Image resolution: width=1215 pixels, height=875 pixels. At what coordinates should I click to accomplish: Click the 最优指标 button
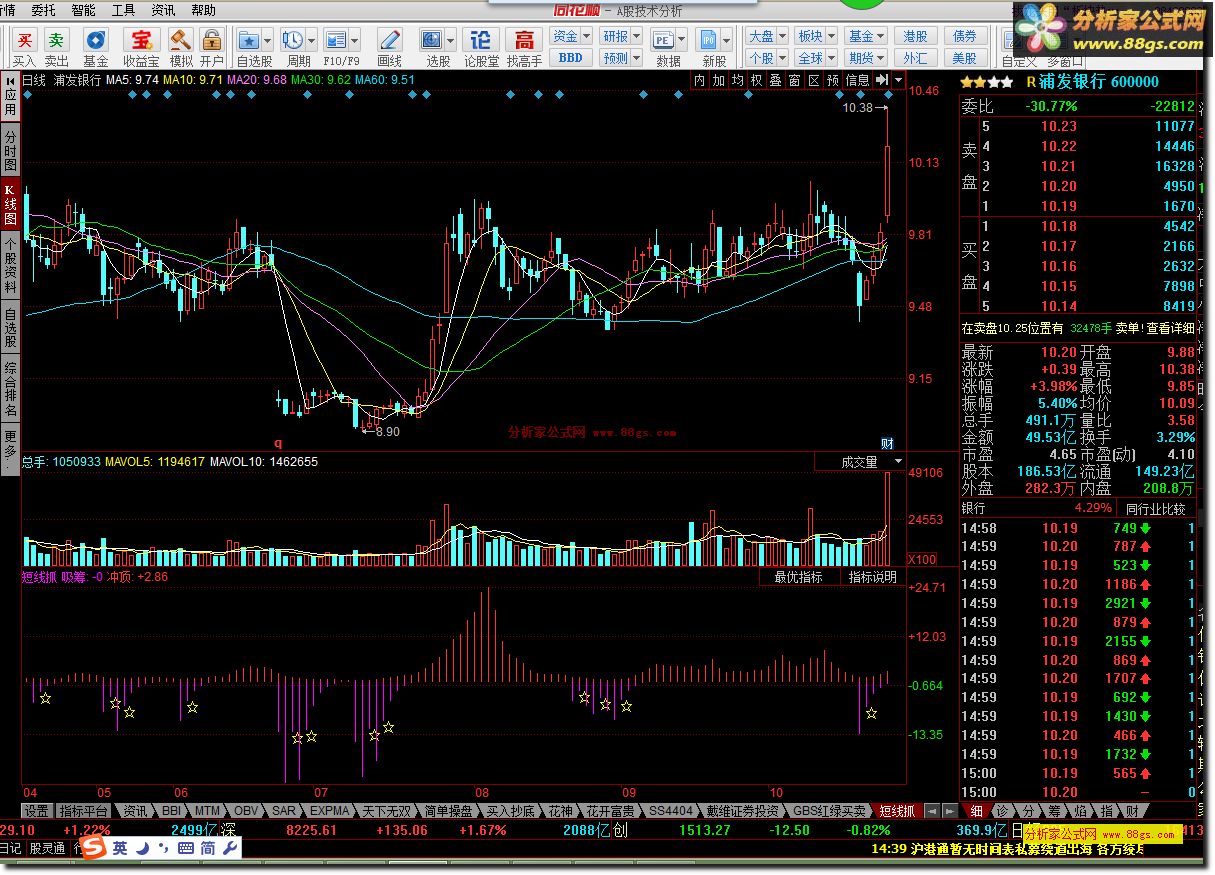[798, 577]
